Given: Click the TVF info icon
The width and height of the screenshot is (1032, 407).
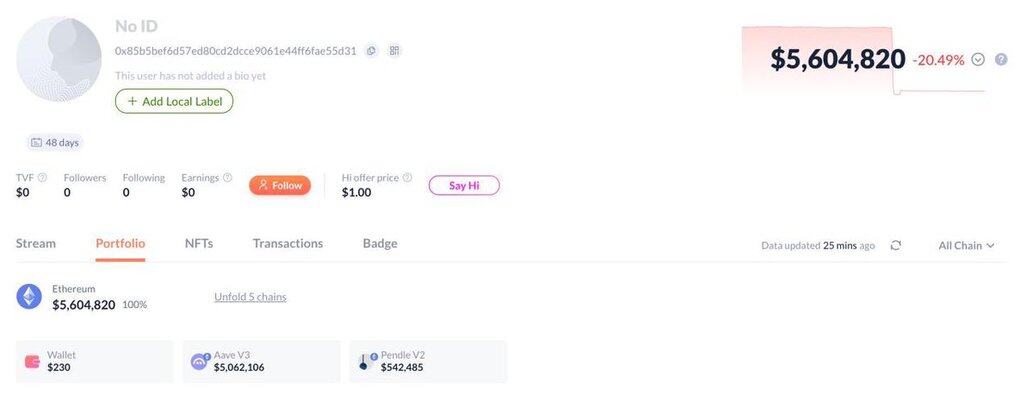Looking at the screenshot, I should tap(42, 178).
